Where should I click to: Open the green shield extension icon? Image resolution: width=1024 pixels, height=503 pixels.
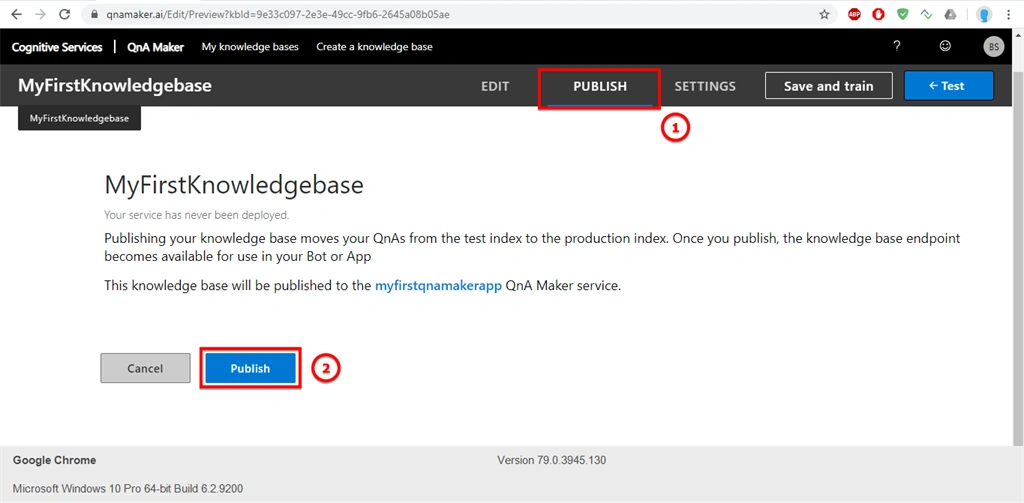tap(903, 14)
